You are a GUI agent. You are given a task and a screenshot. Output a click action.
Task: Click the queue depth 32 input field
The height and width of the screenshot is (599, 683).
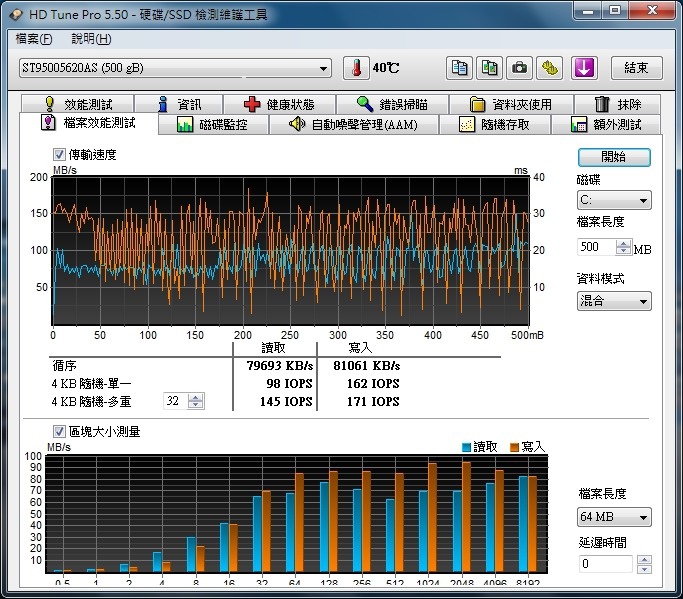(176, 401)
